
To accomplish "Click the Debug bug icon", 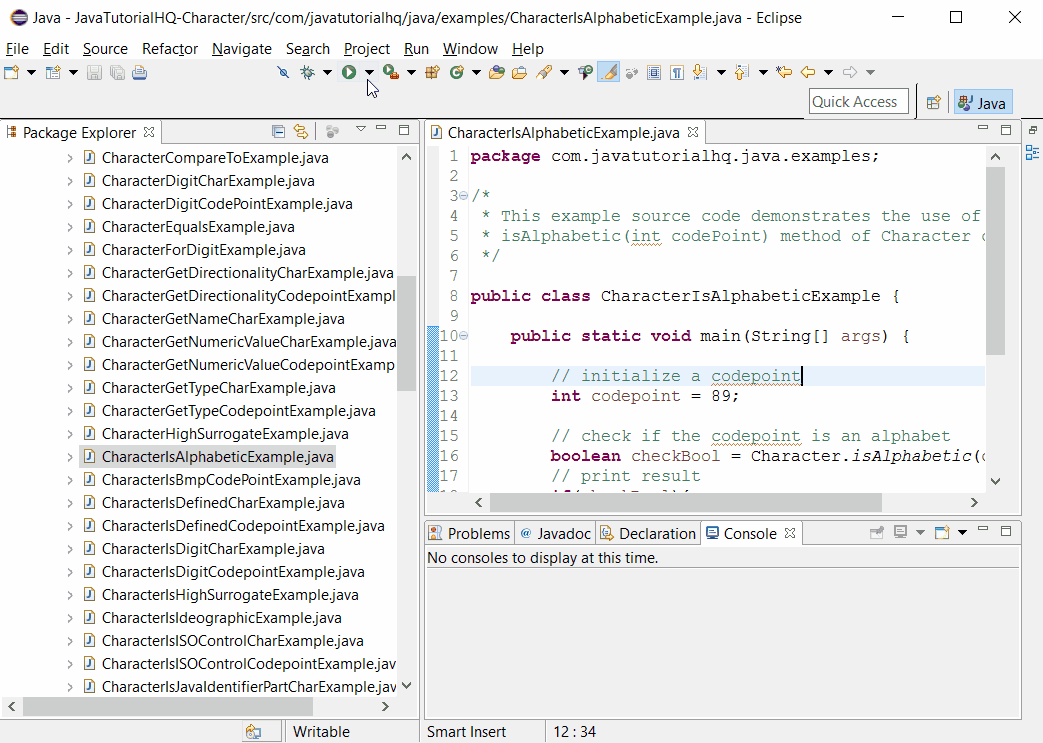I will pyautogui.click(x=307, y=73).
